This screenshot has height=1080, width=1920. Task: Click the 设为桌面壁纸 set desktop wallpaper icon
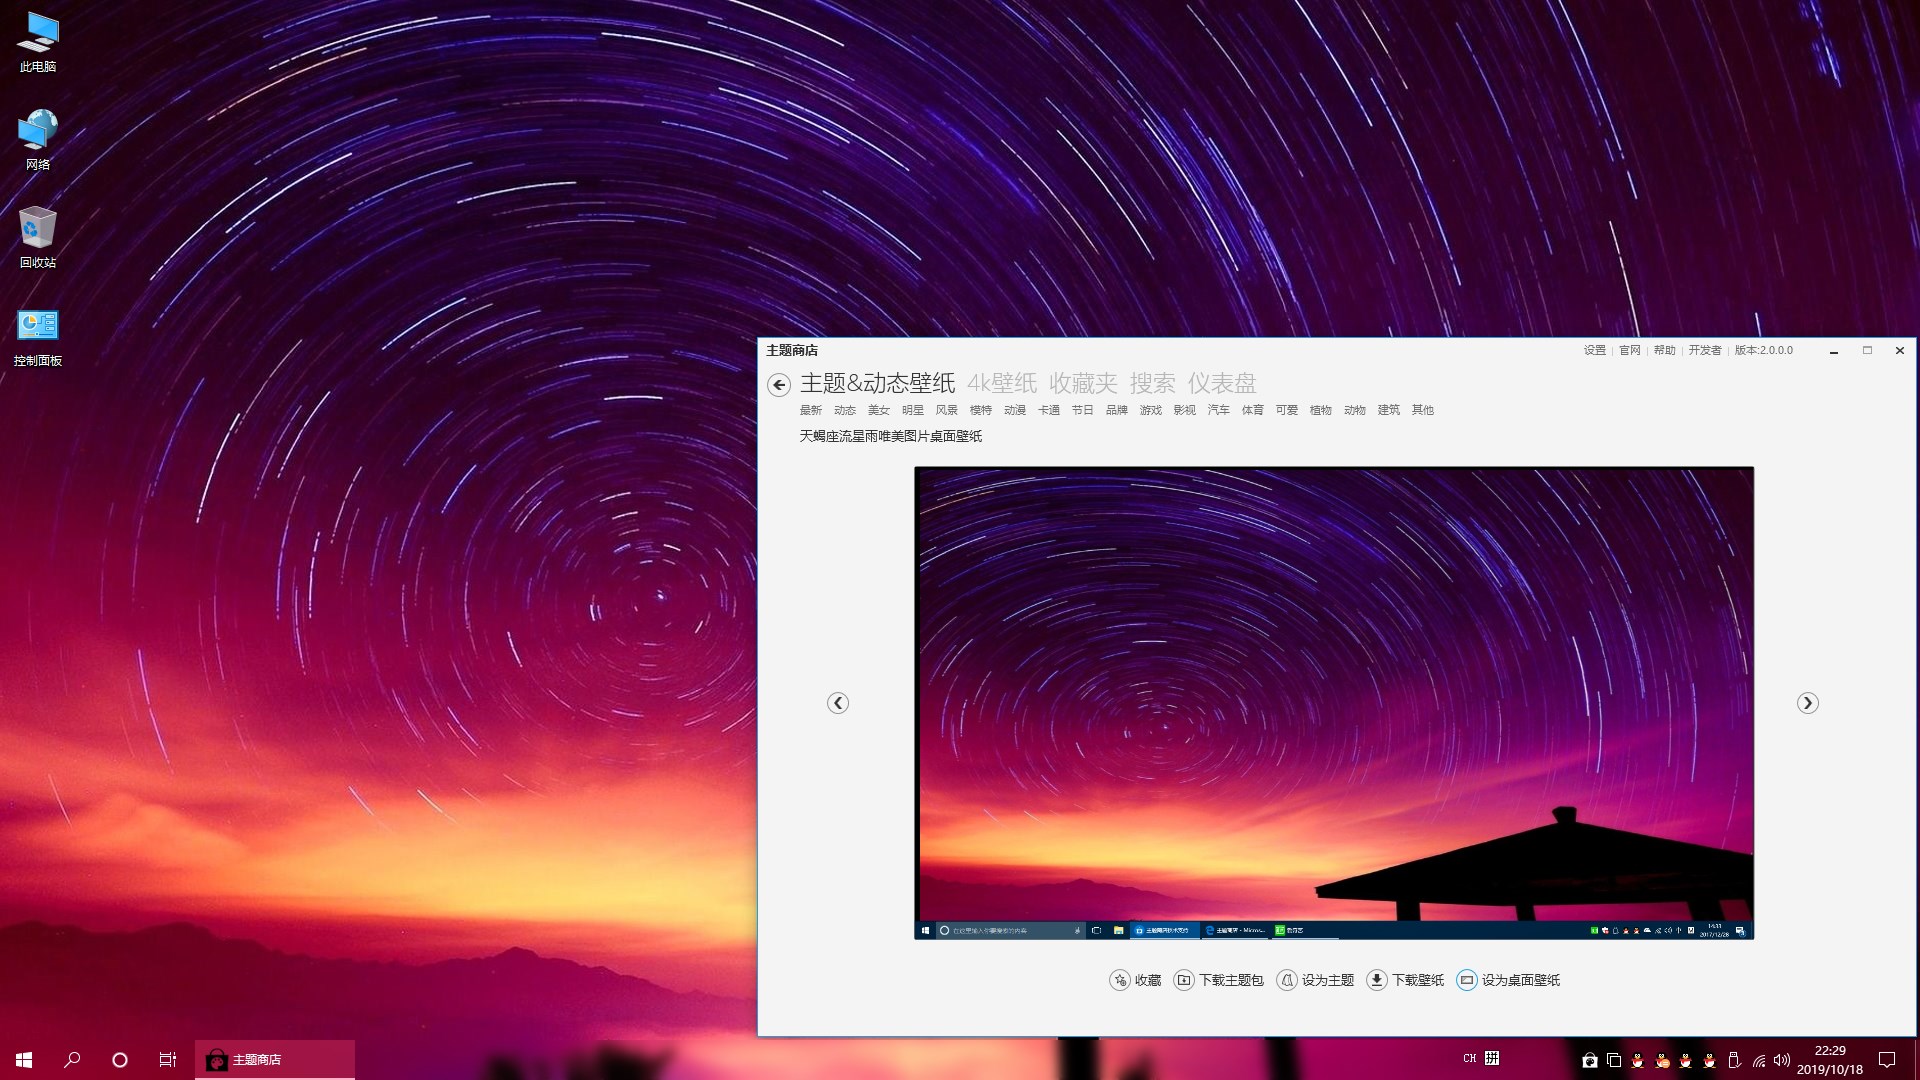(x=1466, y=980)
